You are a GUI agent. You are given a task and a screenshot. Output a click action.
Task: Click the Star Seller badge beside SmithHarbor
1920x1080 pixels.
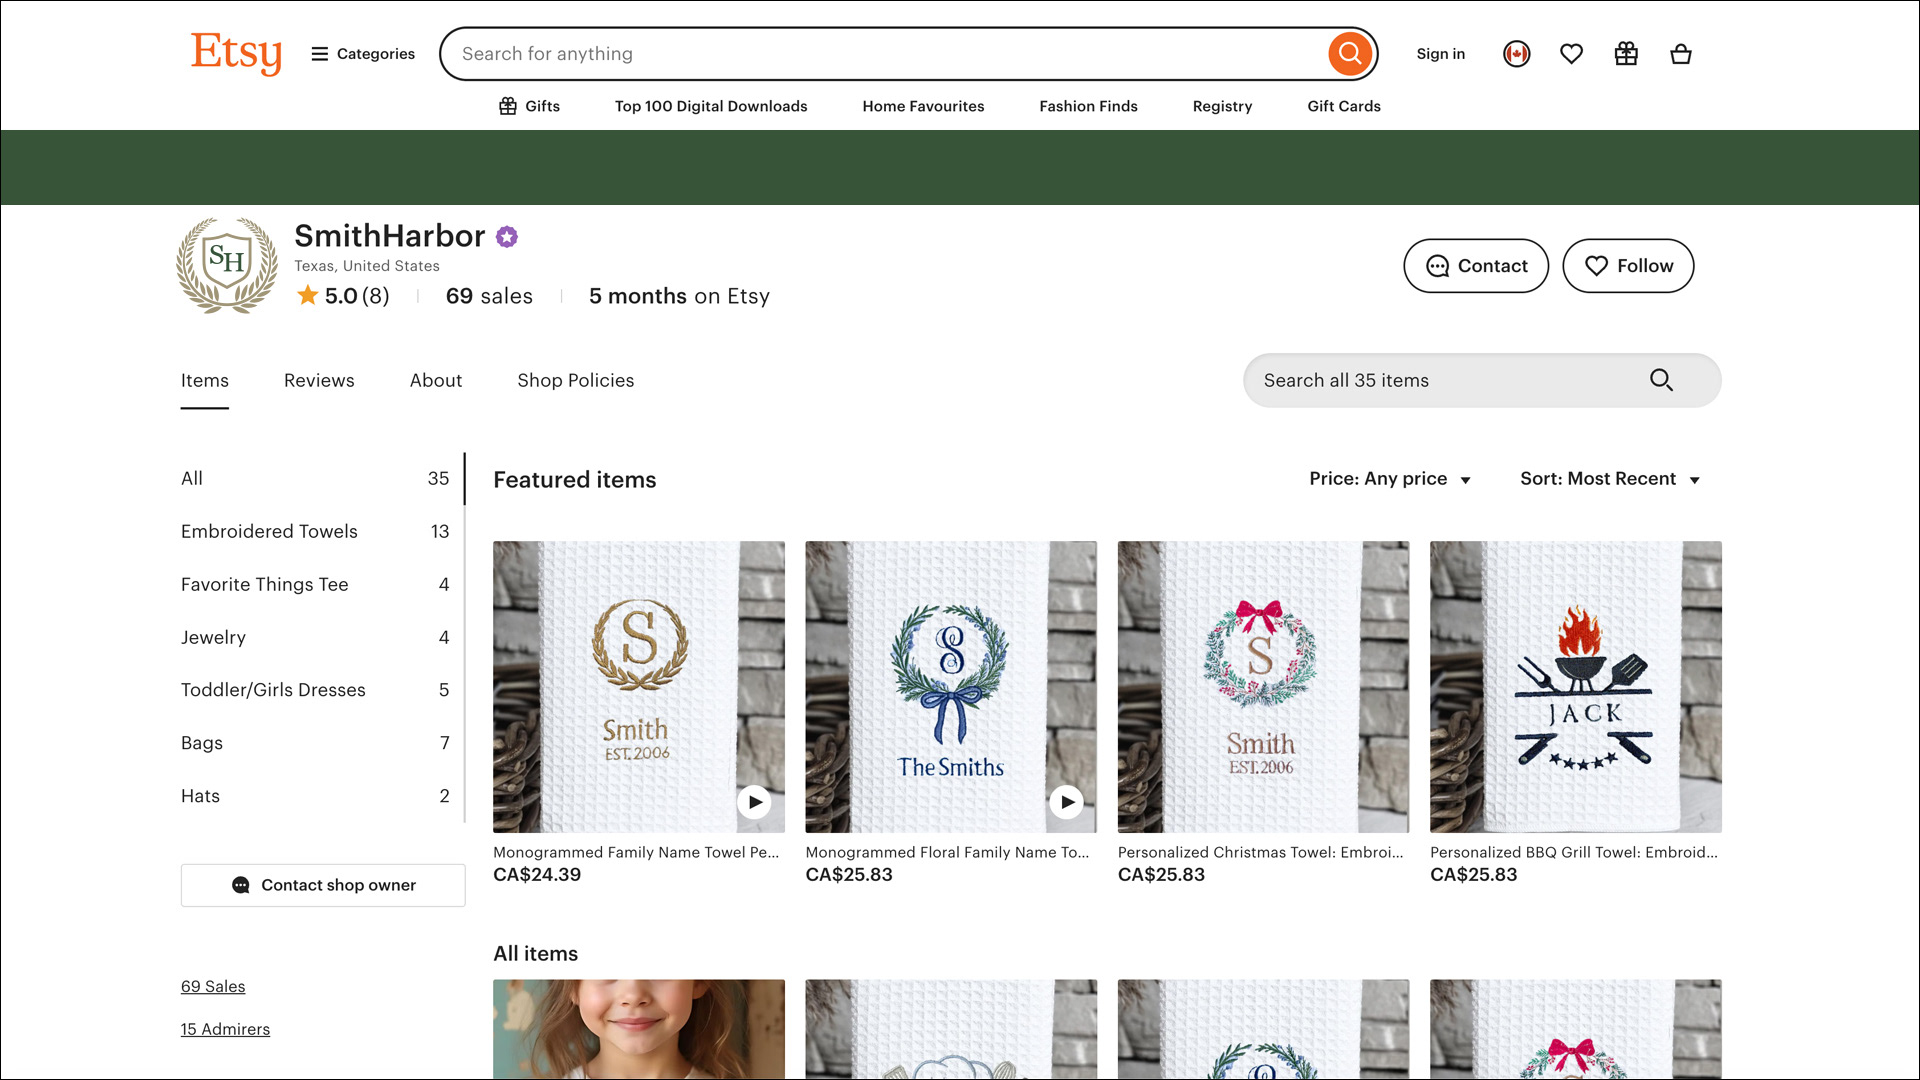pyautogui.click(x=507, y=237)
